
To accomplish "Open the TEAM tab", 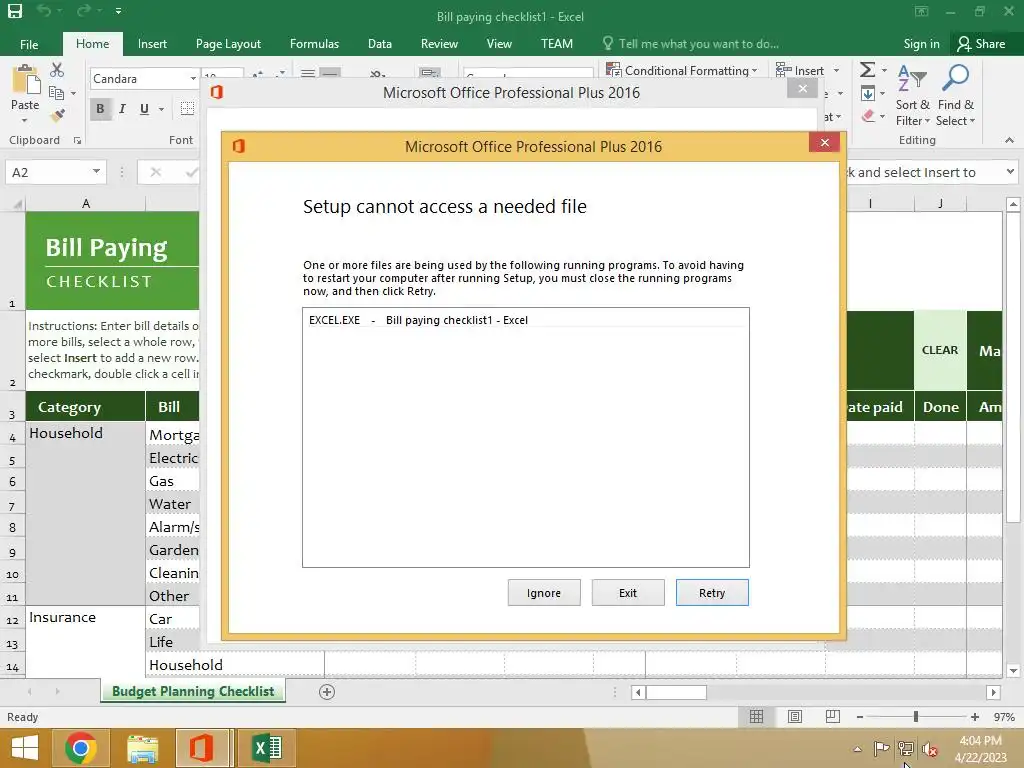I will tap(556, 44).
